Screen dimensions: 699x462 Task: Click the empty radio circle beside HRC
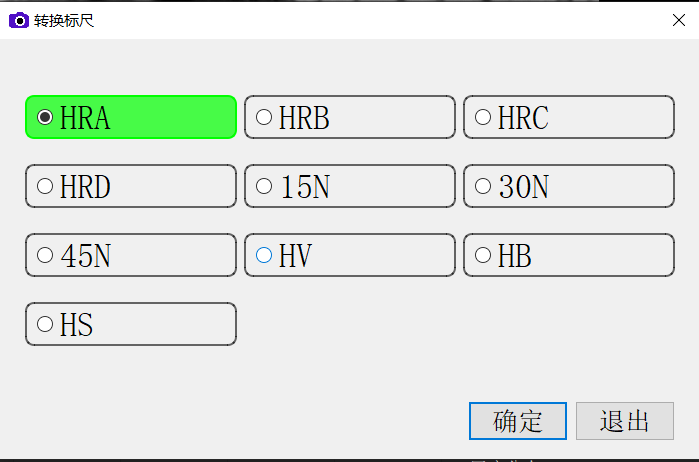[x=483, y=117]
